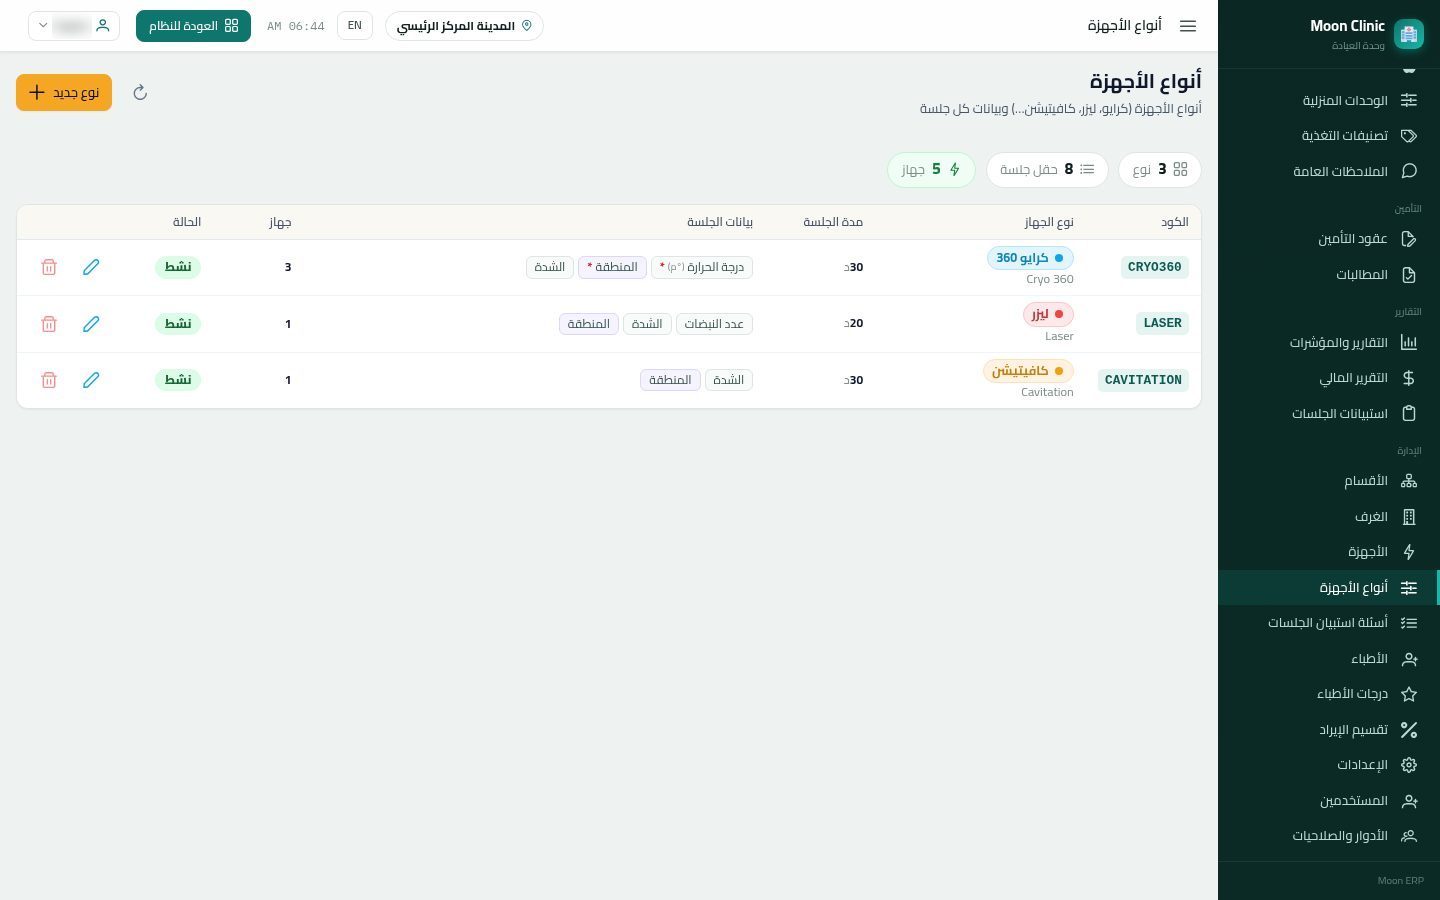
Task: Open التقرير المالي report
Action: [1329, 378]
